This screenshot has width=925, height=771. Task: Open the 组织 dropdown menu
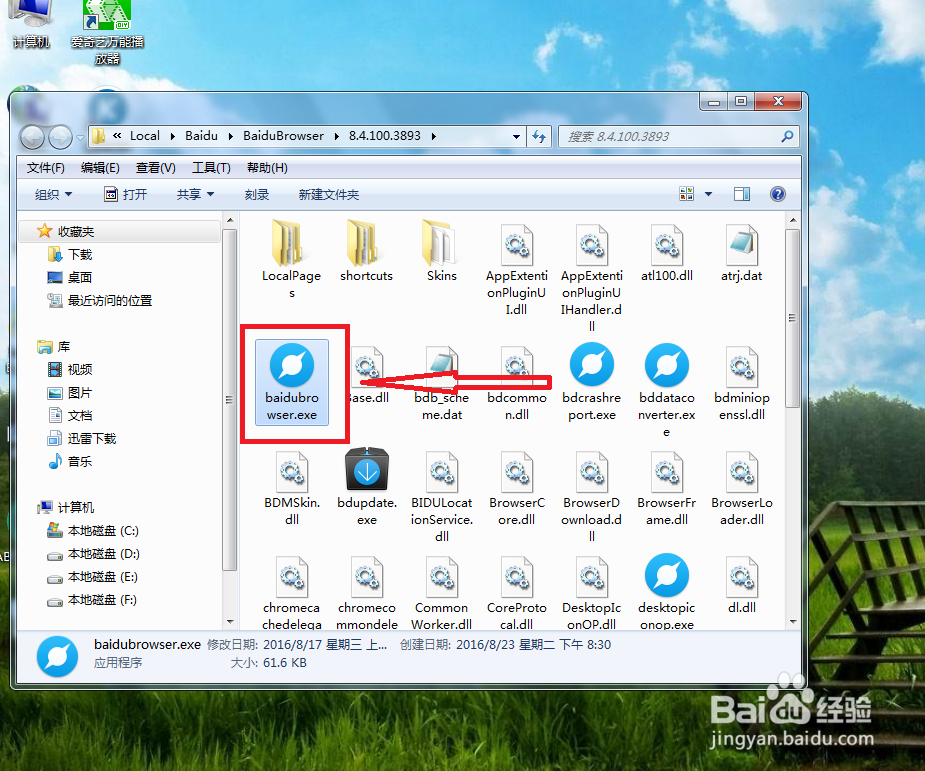[x=53, y=195]
